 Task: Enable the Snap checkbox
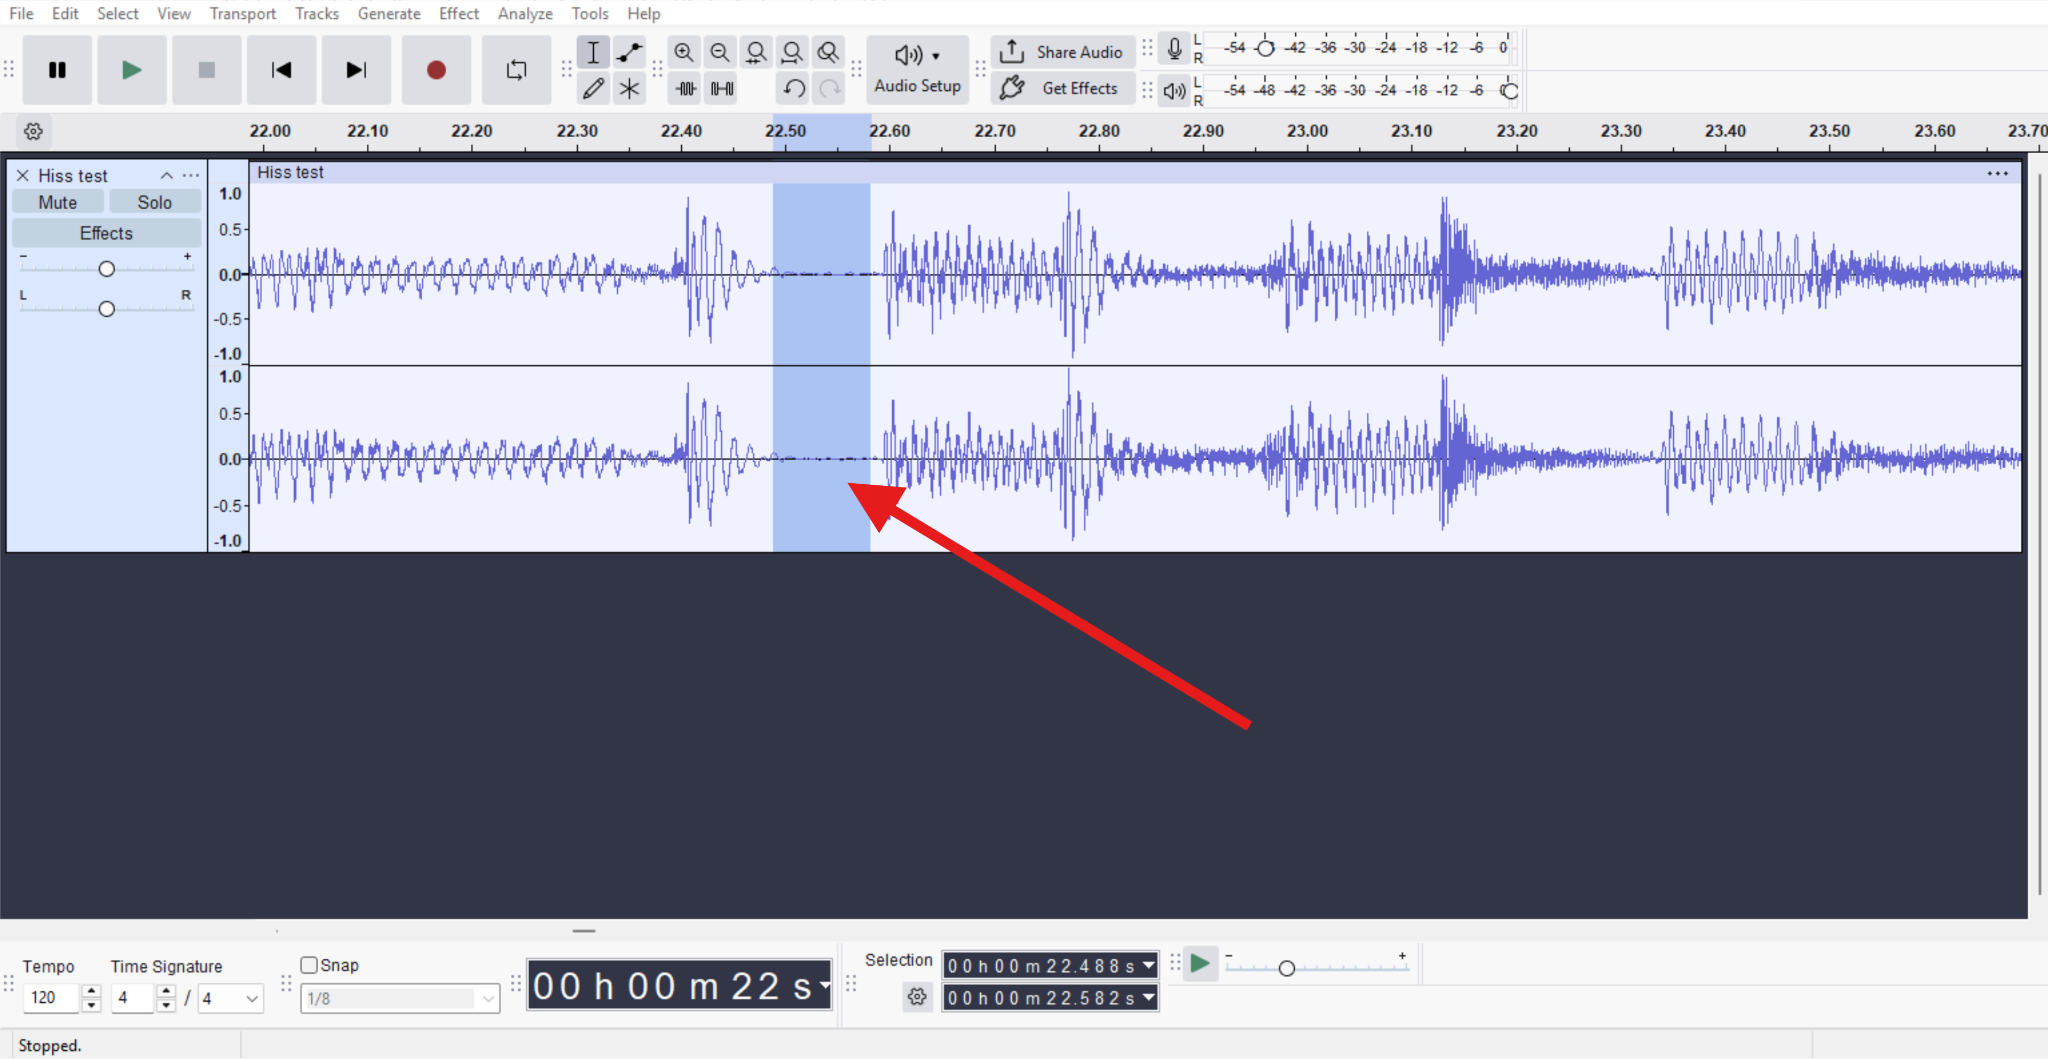point(310,964)
